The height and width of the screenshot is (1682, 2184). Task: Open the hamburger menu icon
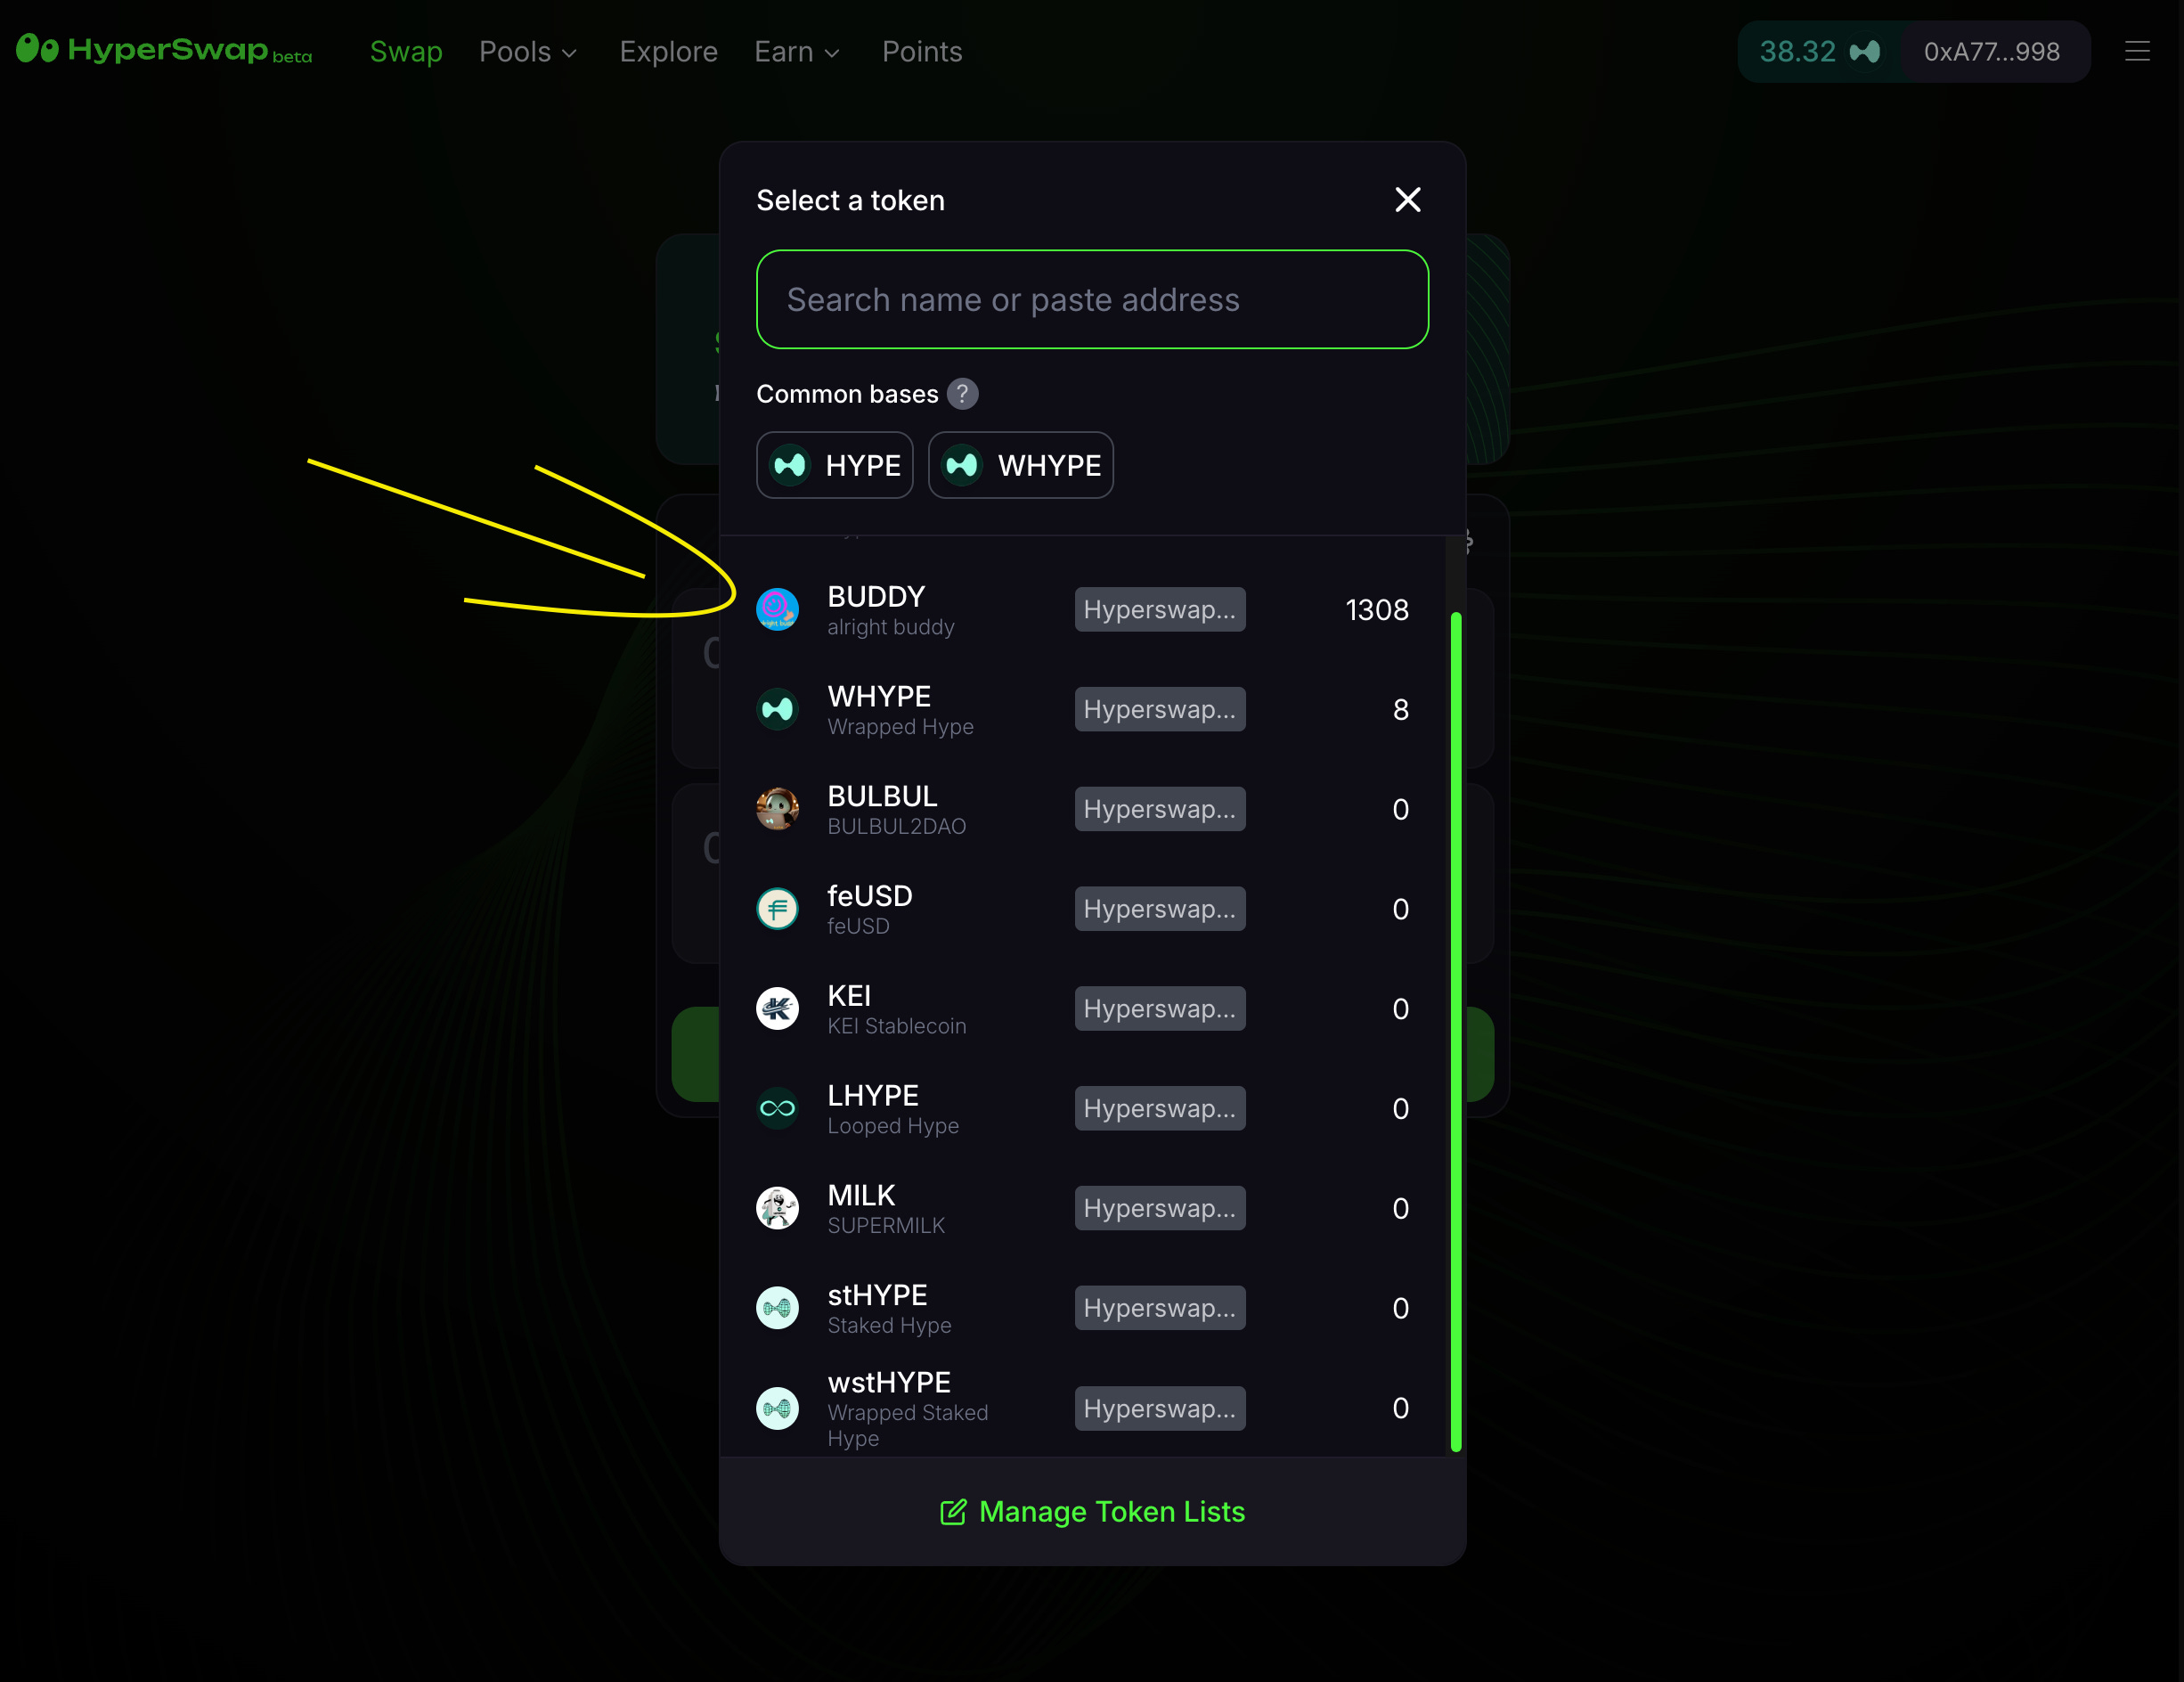(2137, 51)
